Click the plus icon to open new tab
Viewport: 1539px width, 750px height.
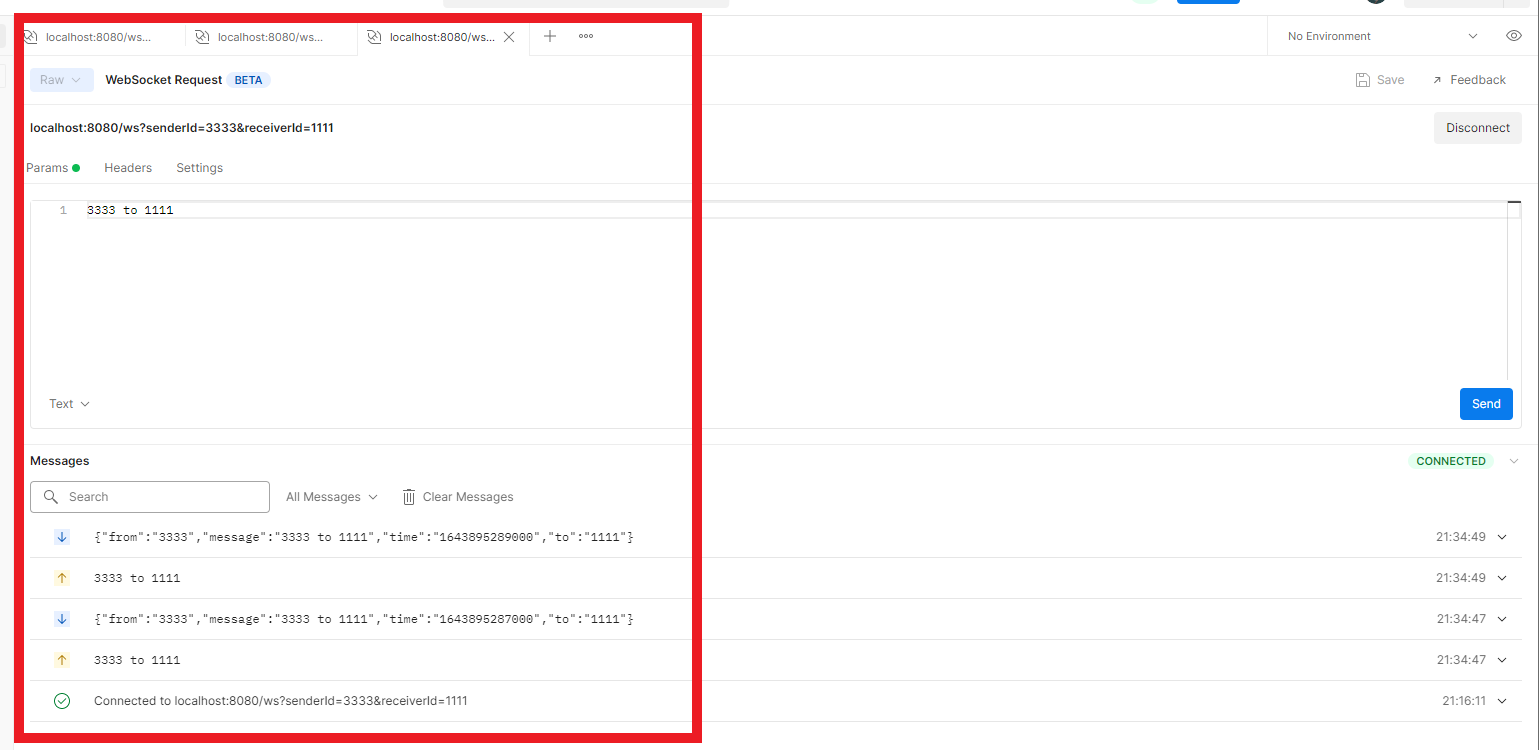pos(549,36)
